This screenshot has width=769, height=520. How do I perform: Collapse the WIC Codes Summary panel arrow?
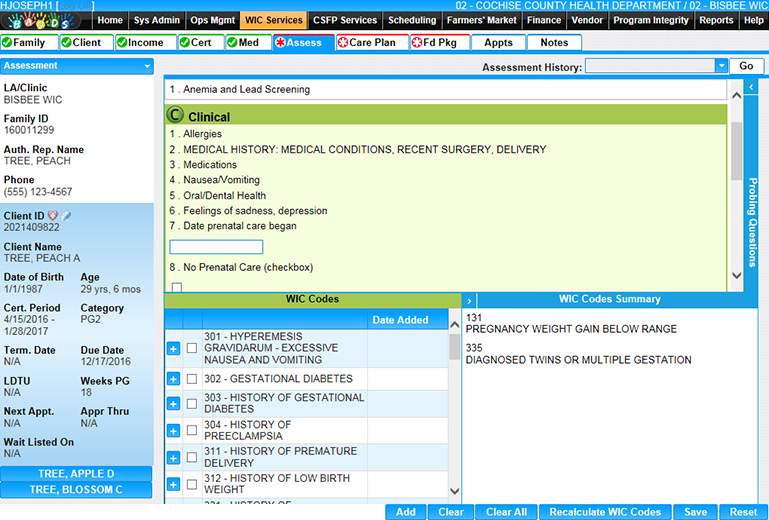pyautogui.click(x=469, y=300)
